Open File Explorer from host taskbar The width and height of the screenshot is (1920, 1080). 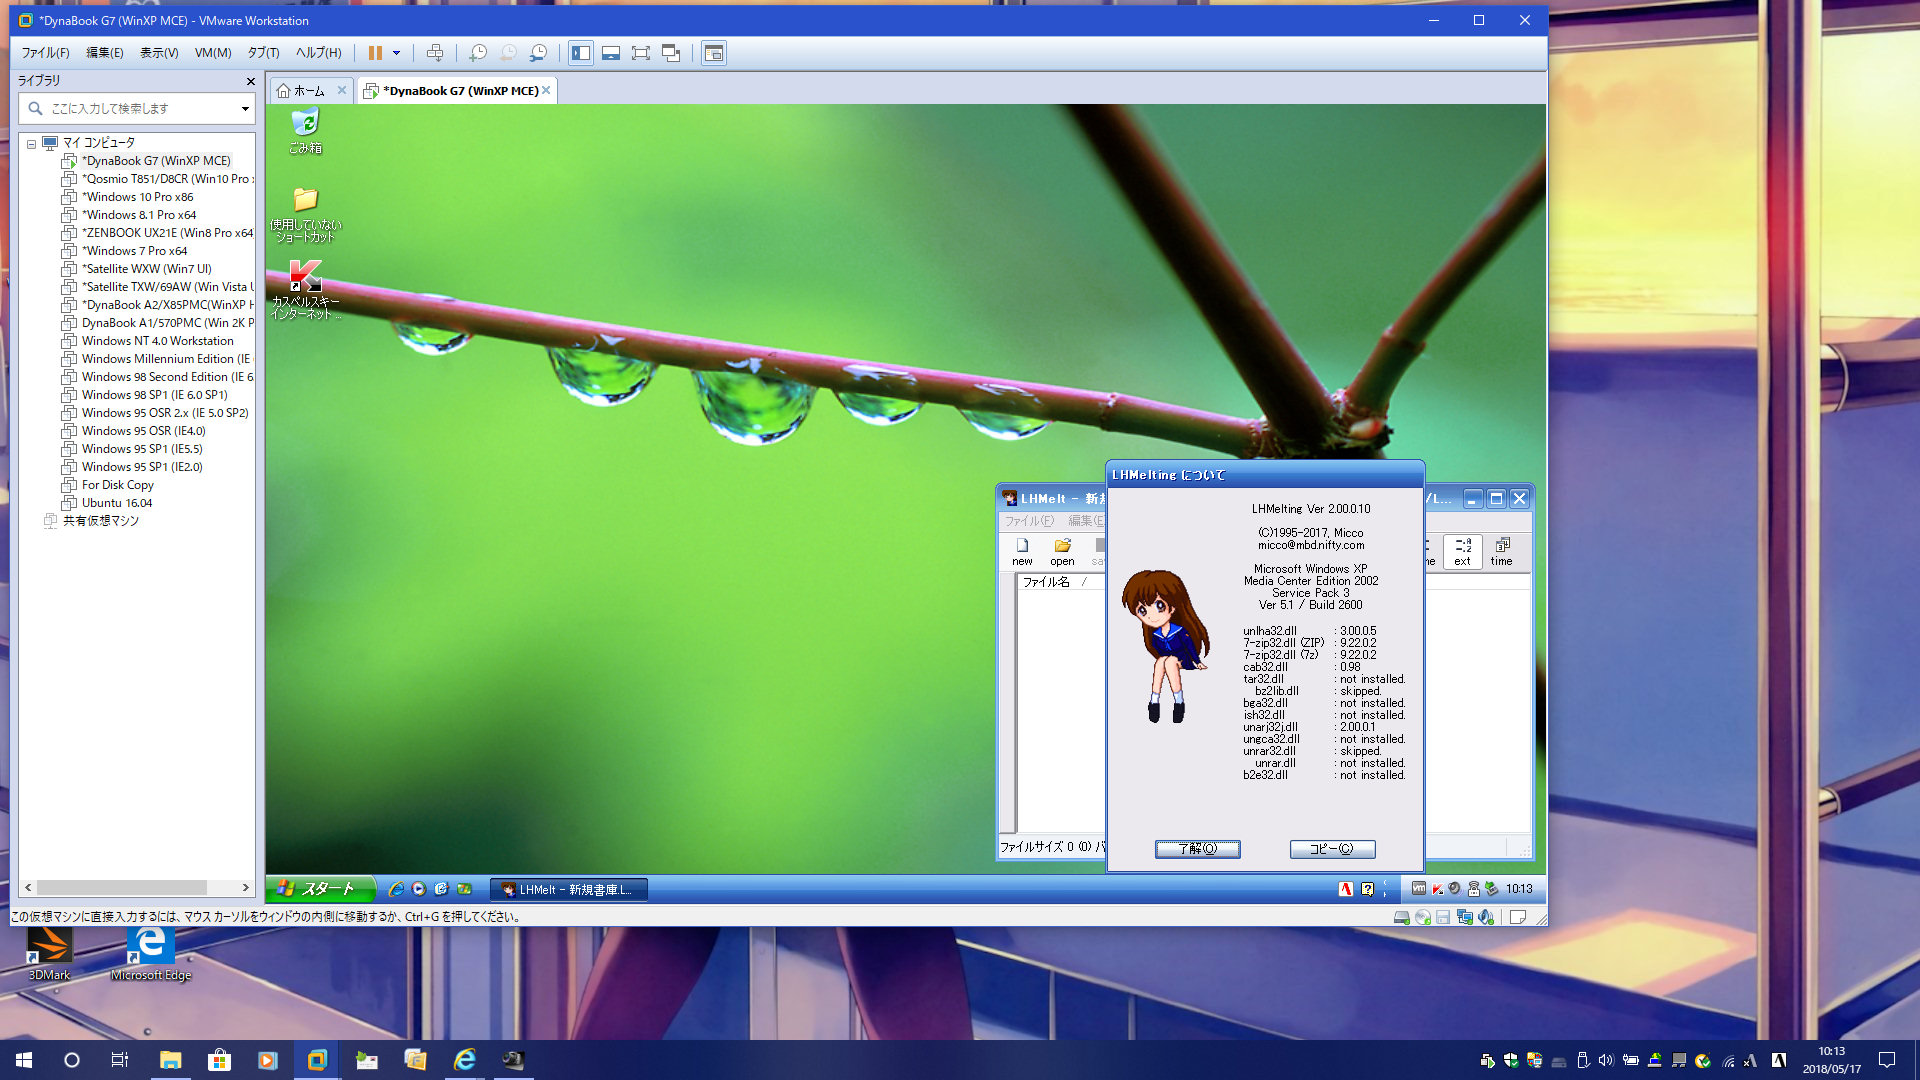(x=170, y=1060)
